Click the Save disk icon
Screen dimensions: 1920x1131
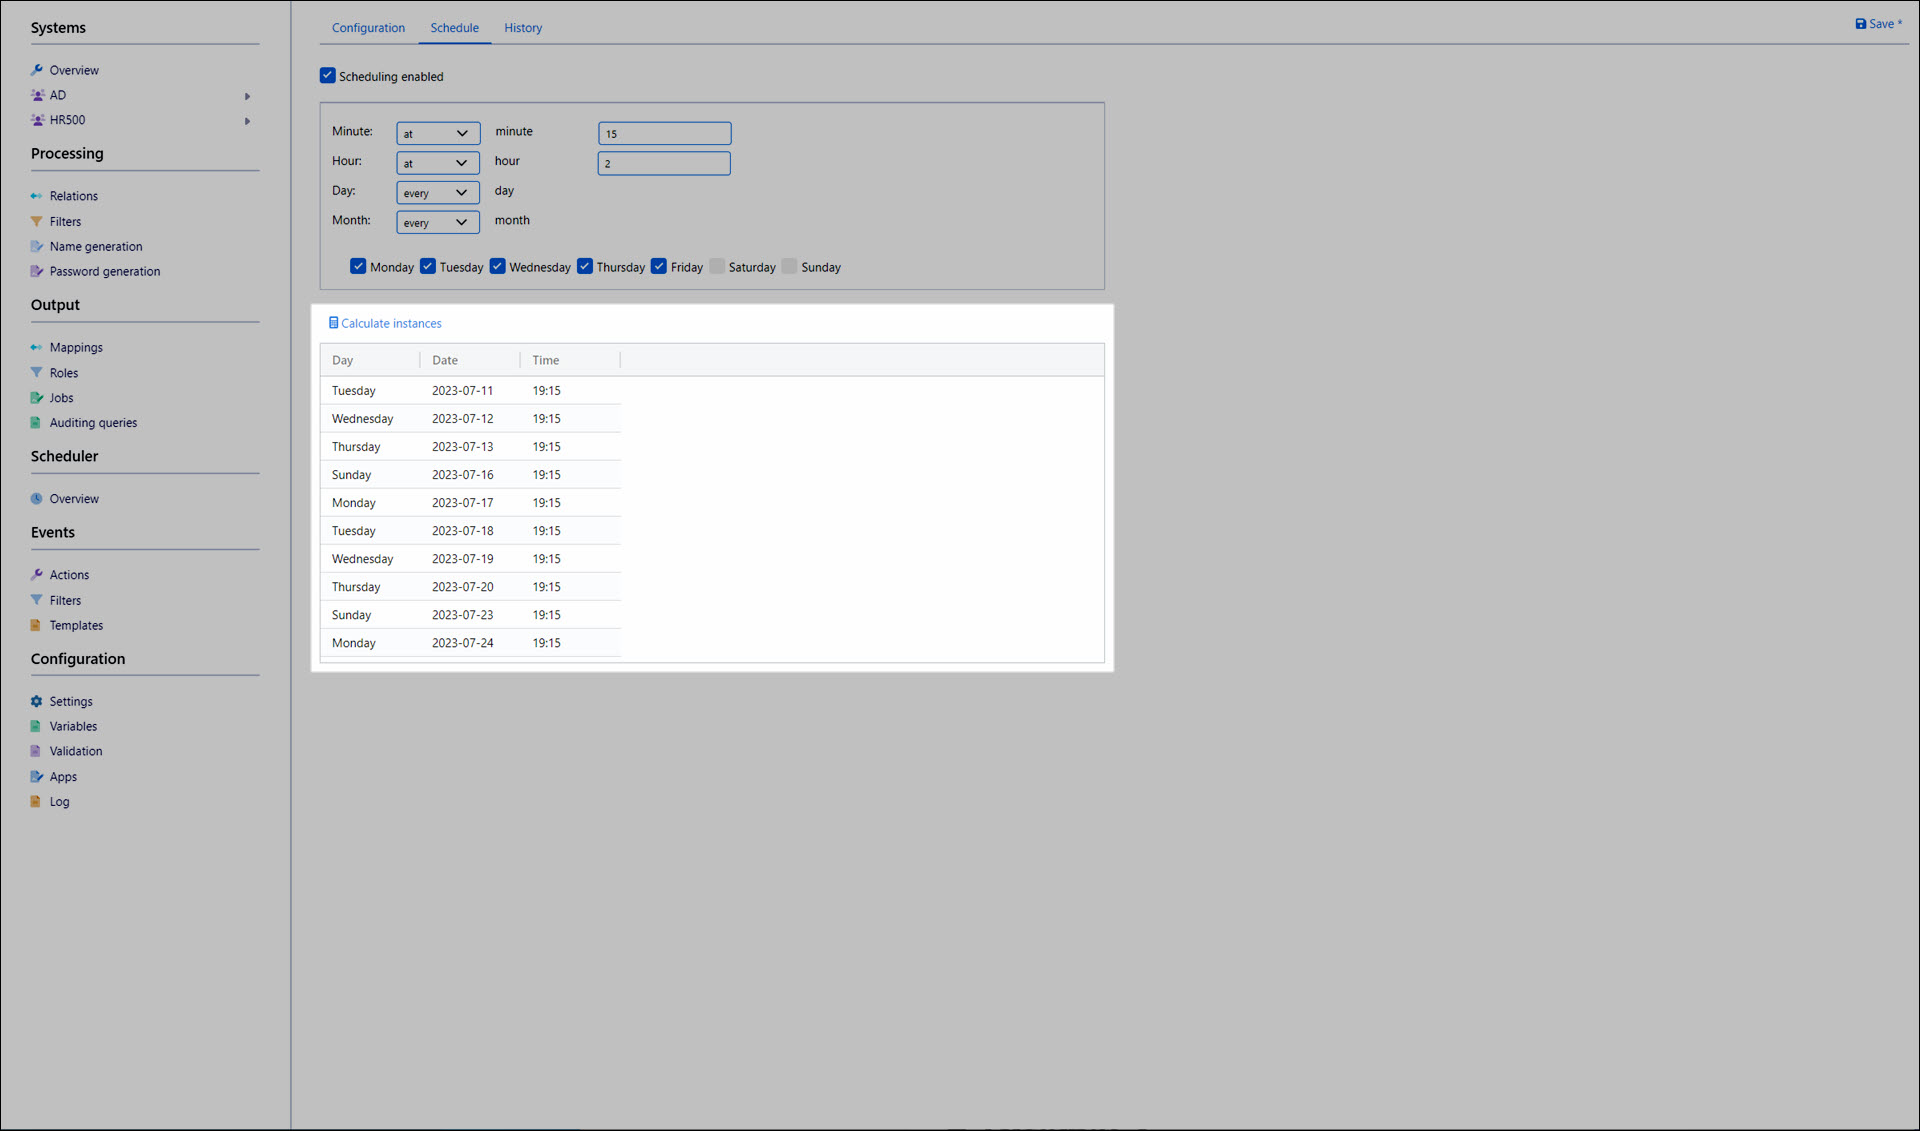point(1860,24)
